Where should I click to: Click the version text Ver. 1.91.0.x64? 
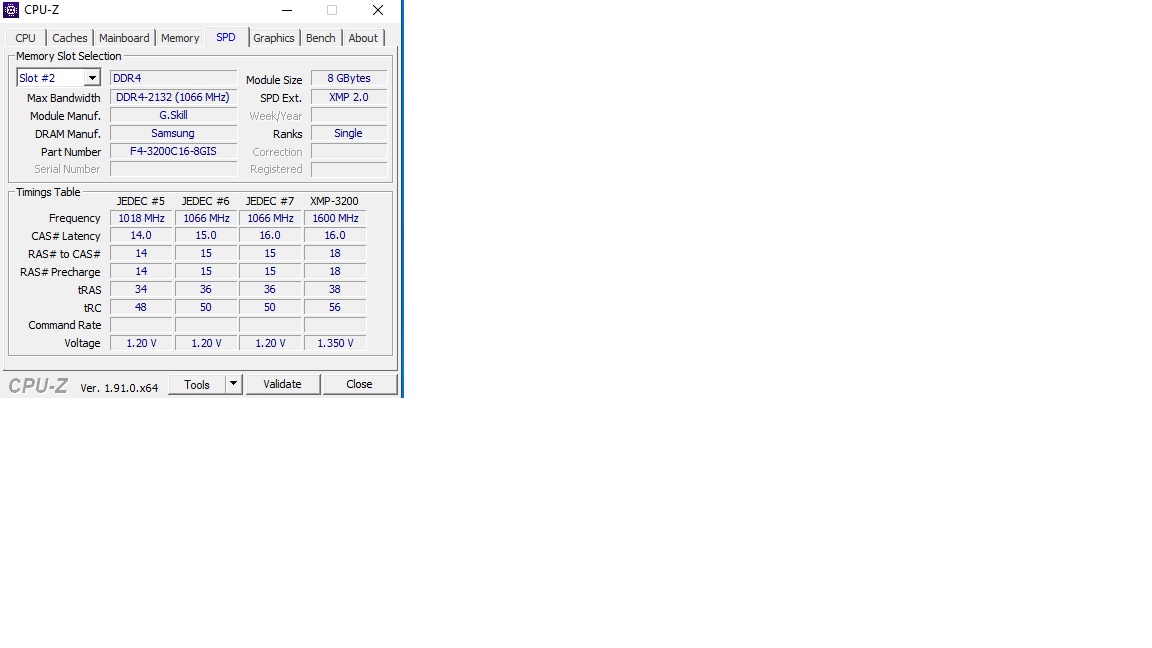[119, 388]
